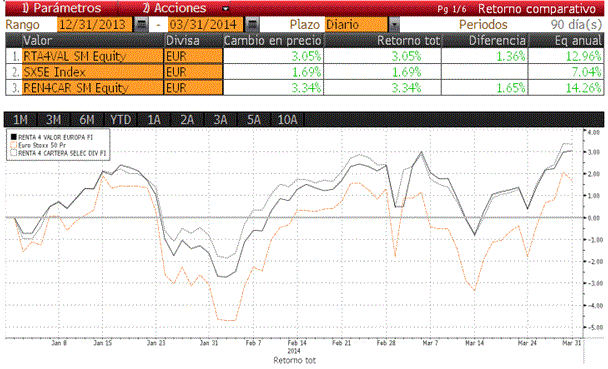Open the end date calendar picker icon
The width and height of the screenshot is (608, 369).
pyautogui.click(x=252, y=25)
